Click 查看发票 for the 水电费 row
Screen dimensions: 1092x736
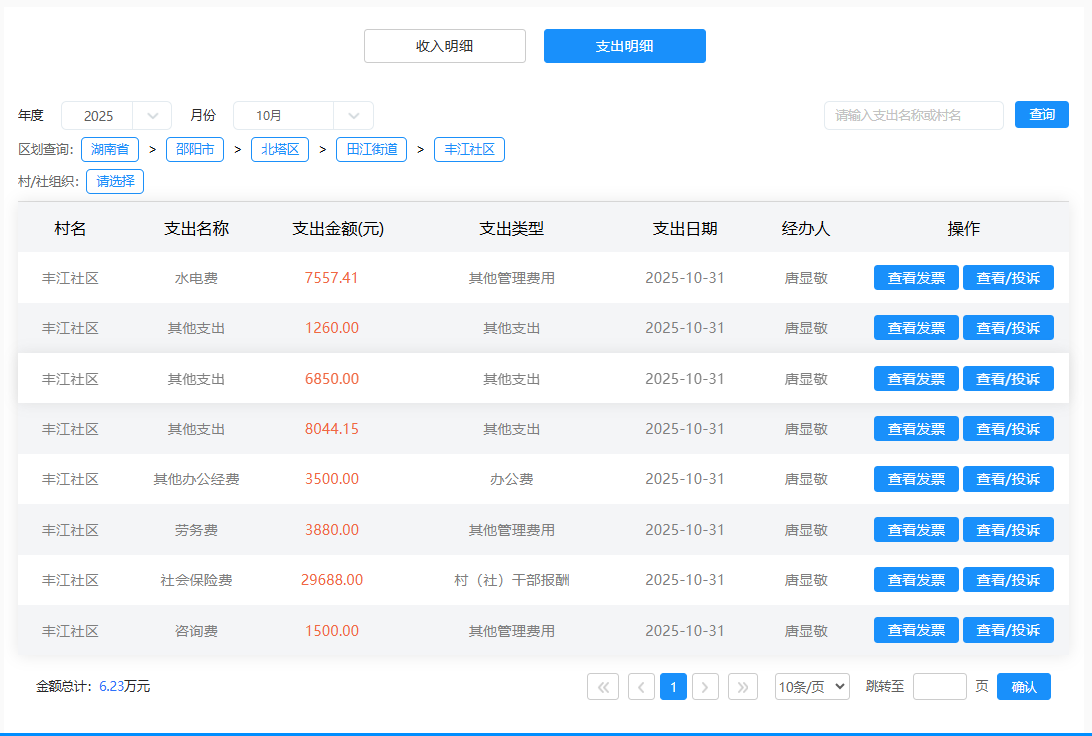point(916,278)
